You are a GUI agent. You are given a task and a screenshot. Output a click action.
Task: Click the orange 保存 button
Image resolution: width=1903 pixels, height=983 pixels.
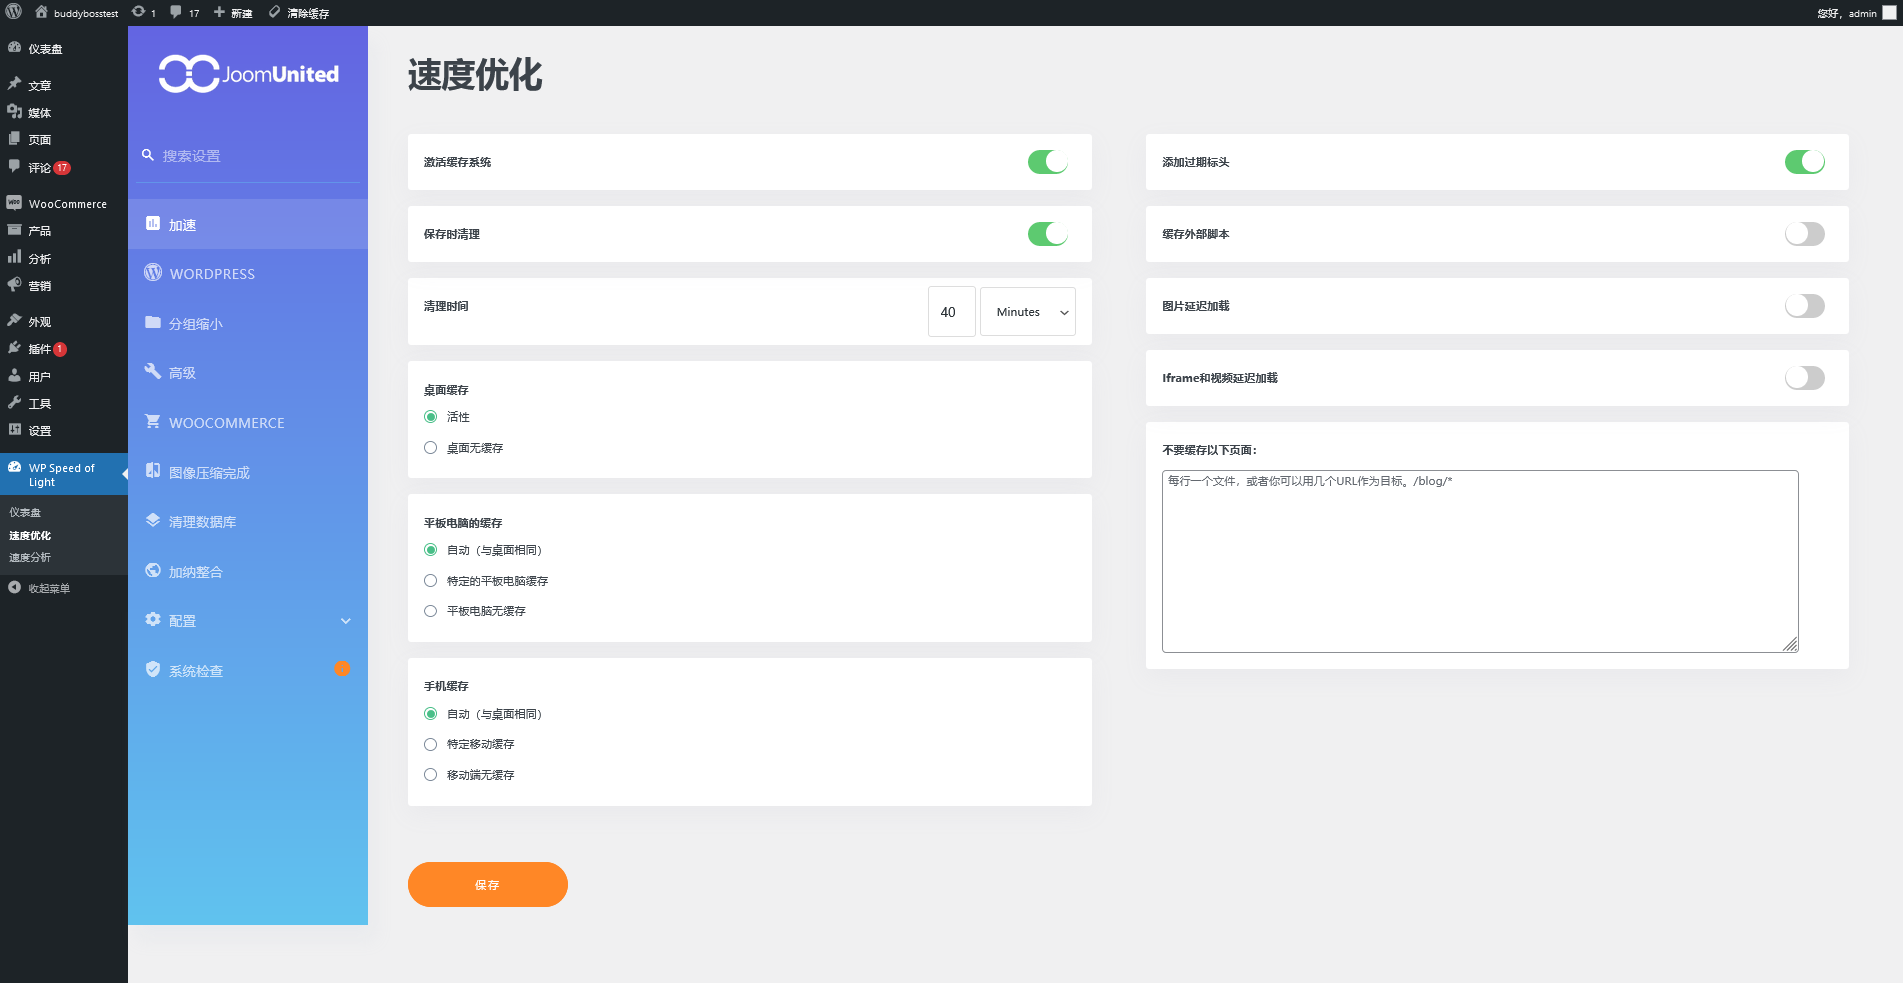pos(487,885)
